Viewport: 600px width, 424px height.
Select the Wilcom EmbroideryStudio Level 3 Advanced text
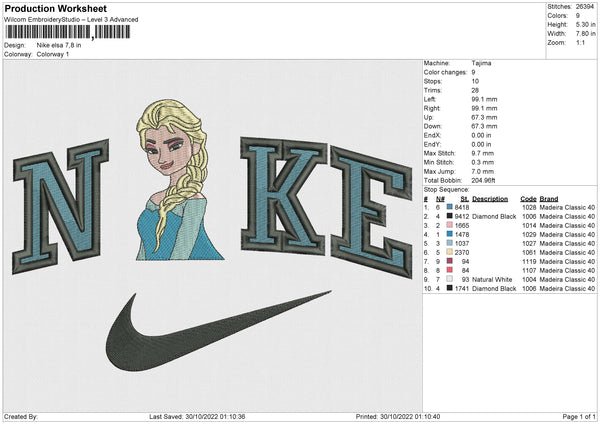[x=71, y=20]
